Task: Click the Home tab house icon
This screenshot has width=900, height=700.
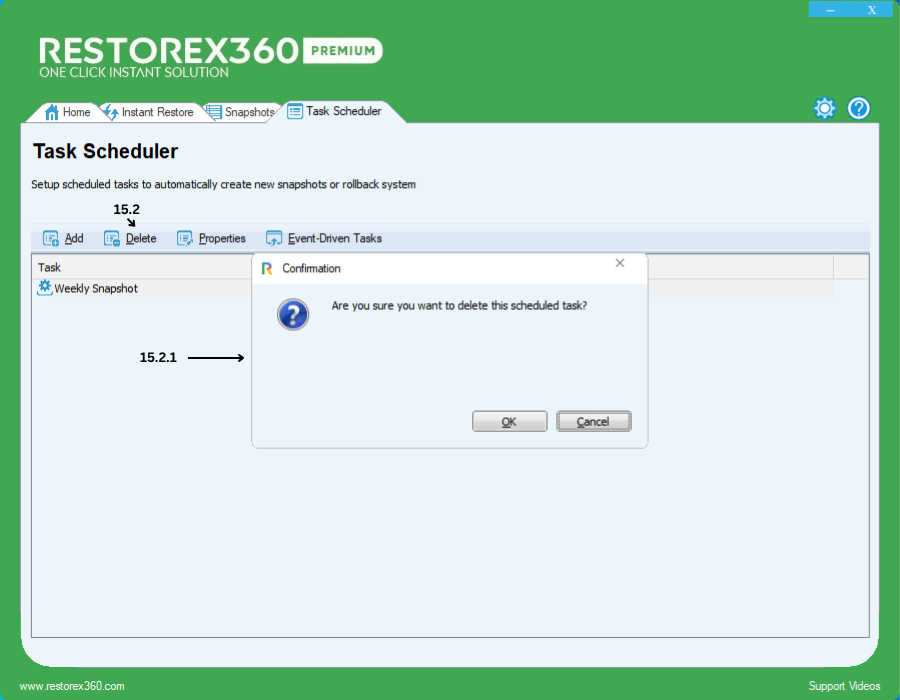Action: (52, 112)
